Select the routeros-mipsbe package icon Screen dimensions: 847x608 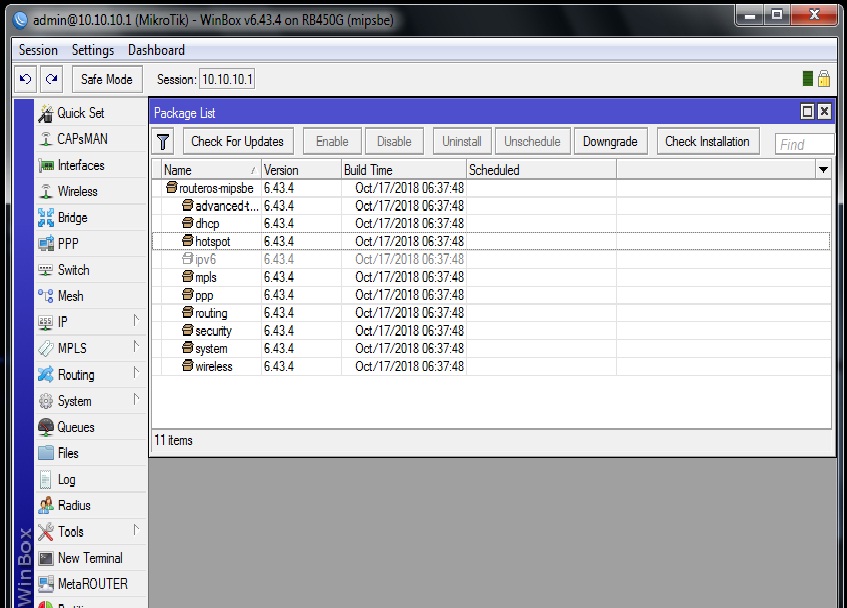click(x=172, y=187)
